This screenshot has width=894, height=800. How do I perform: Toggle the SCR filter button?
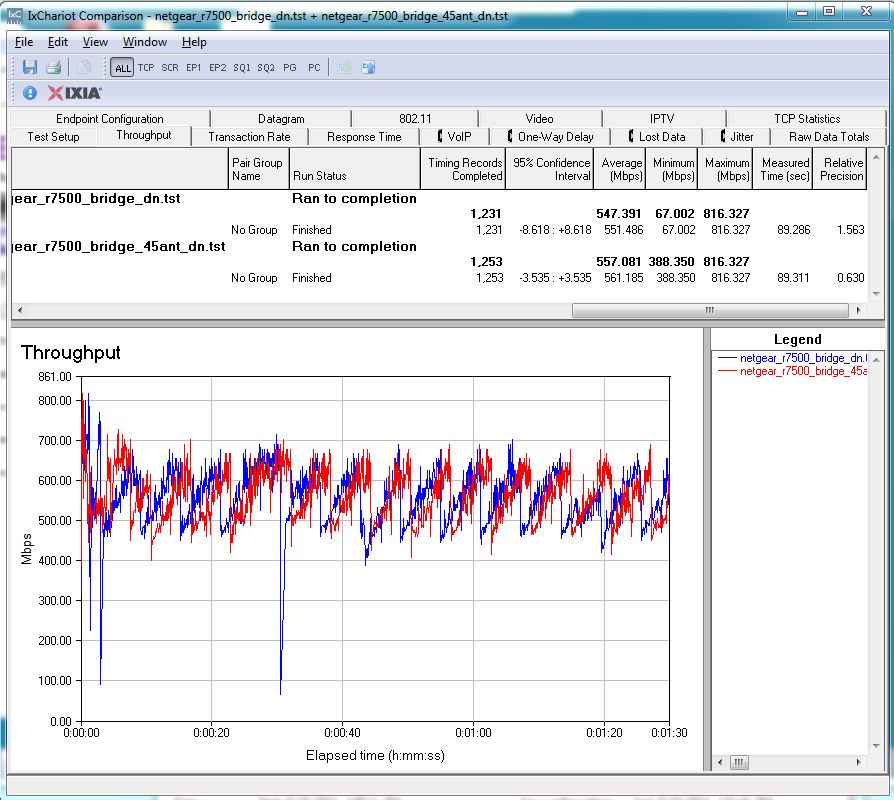170,67
